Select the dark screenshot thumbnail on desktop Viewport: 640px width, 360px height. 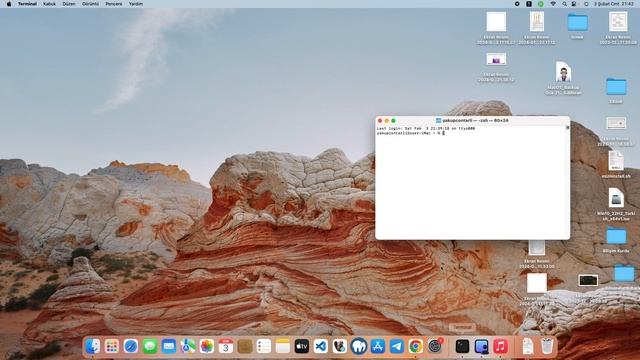(x=588, y=280)
